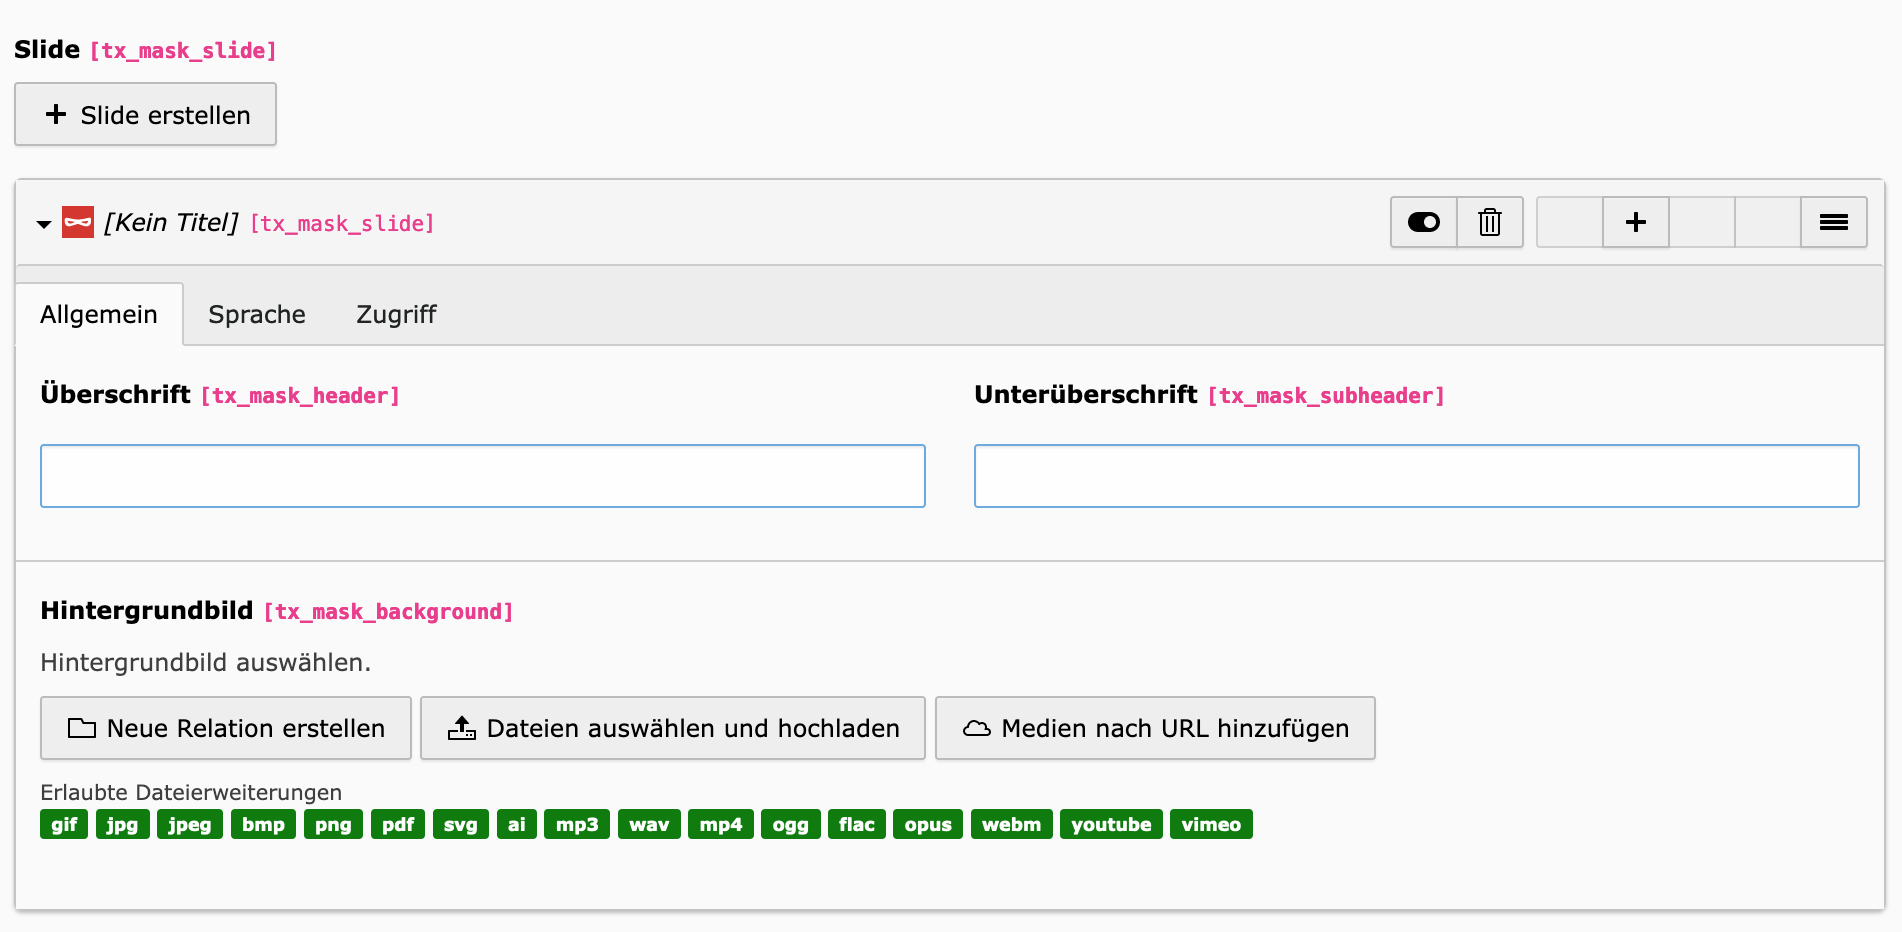Click Neue Relation erstellen button
Image resolution: width=1902 pixels, height=932 pixels.
[226, 728]
